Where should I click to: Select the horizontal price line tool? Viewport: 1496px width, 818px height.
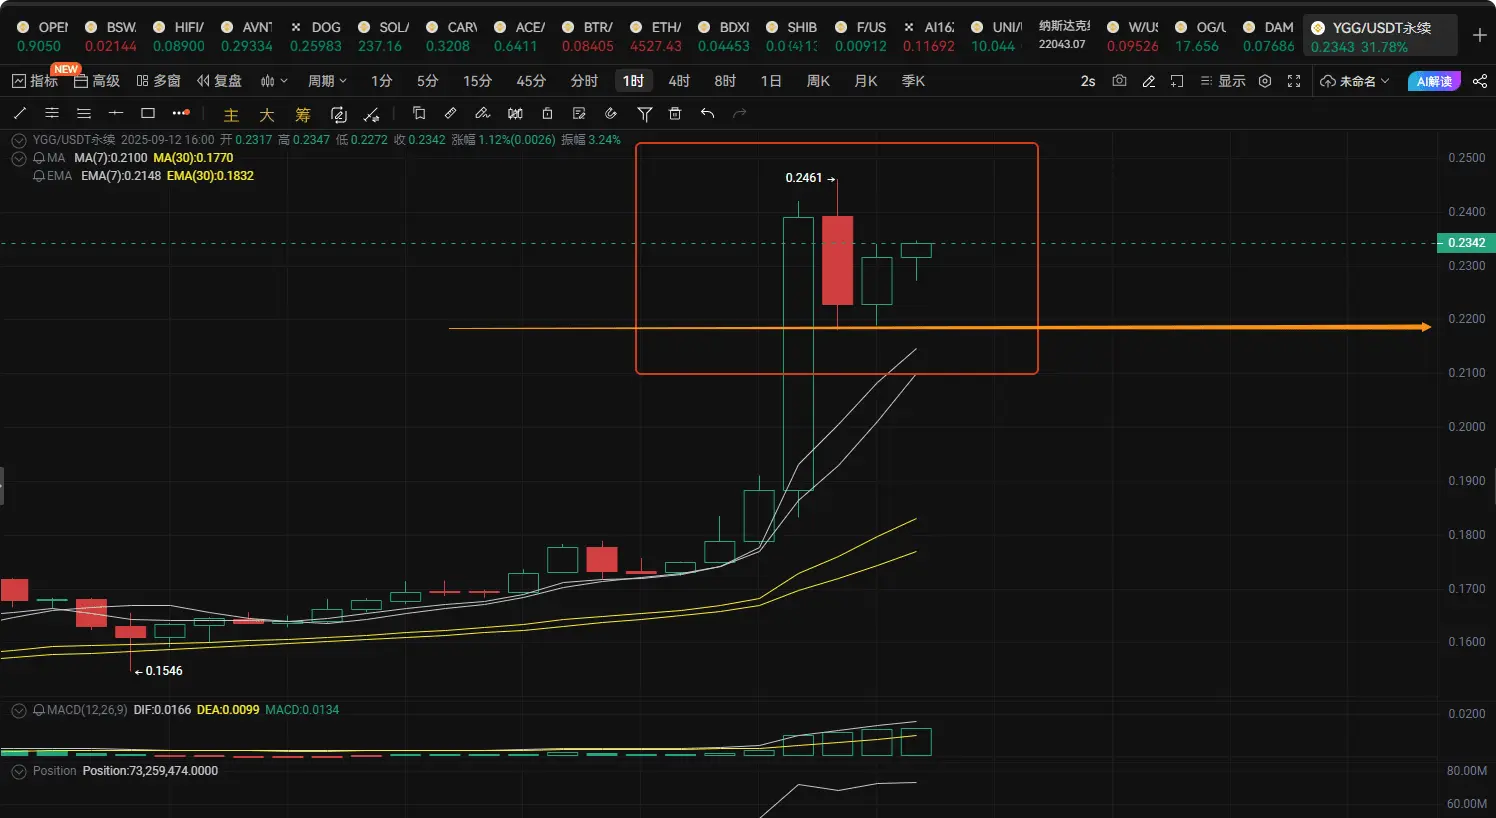116,114
